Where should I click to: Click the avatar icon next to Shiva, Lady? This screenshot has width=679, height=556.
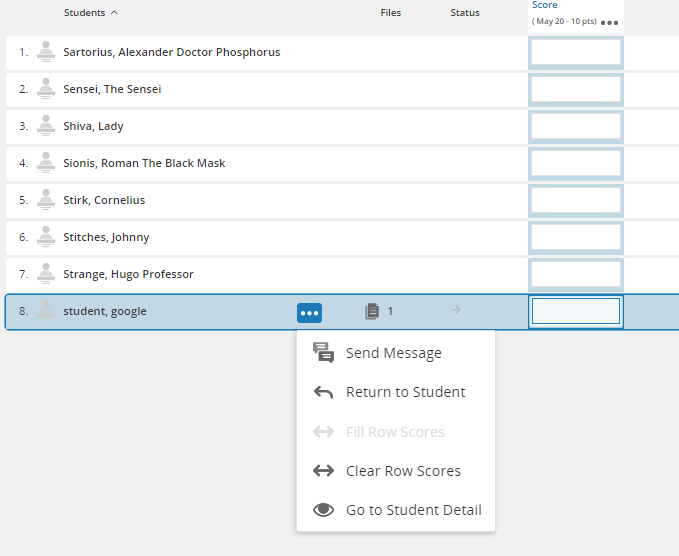point(45,126)
